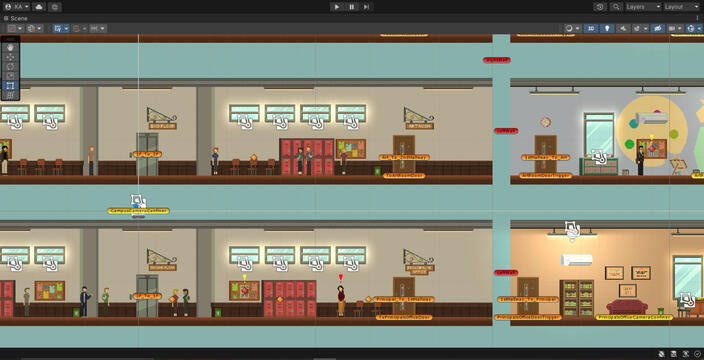The width and height of the screenshot is (704, 360).
Task: Toggle scene lighting bulb
Action: pos(607,28)
